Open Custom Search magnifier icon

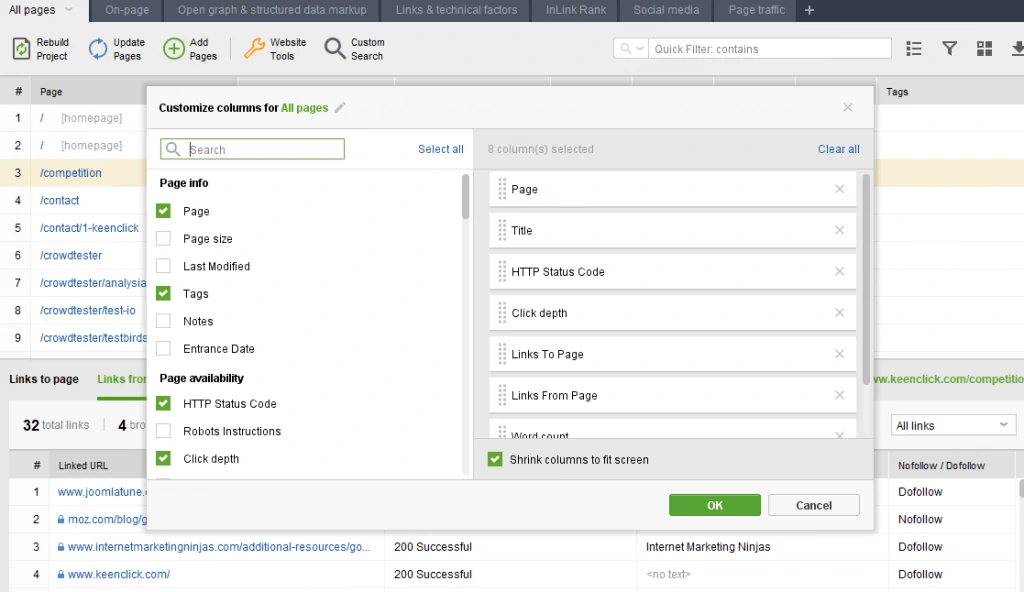click(334, 49)
